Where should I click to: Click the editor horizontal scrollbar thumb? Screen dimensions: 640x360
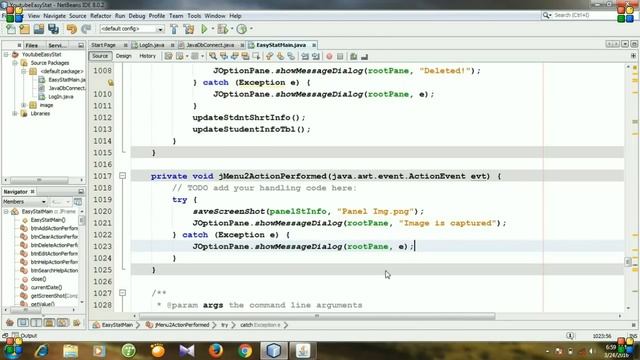(x=317, y=316)
